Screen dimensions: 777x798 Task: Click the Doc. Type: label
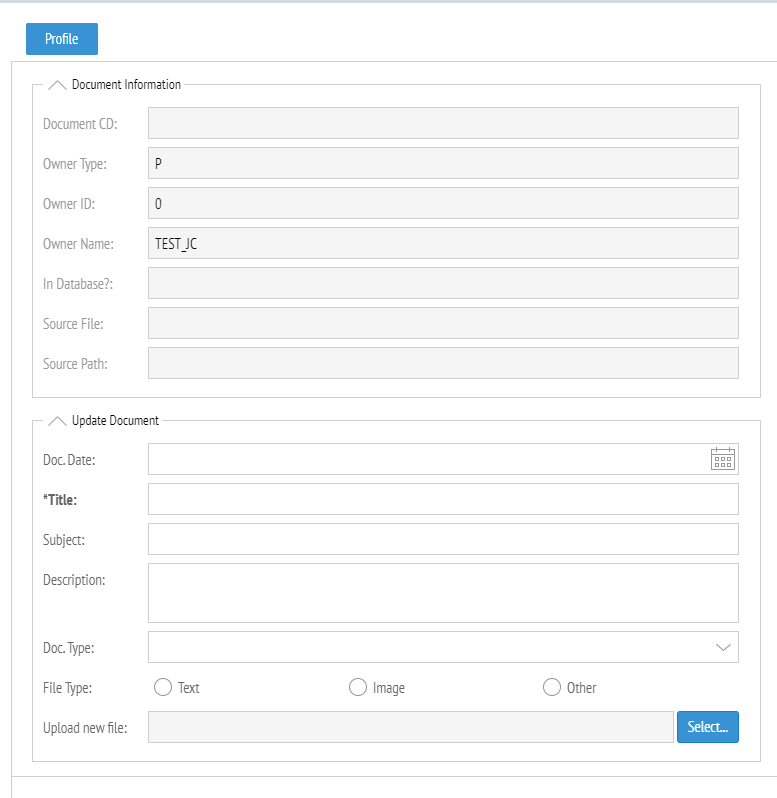69,648
